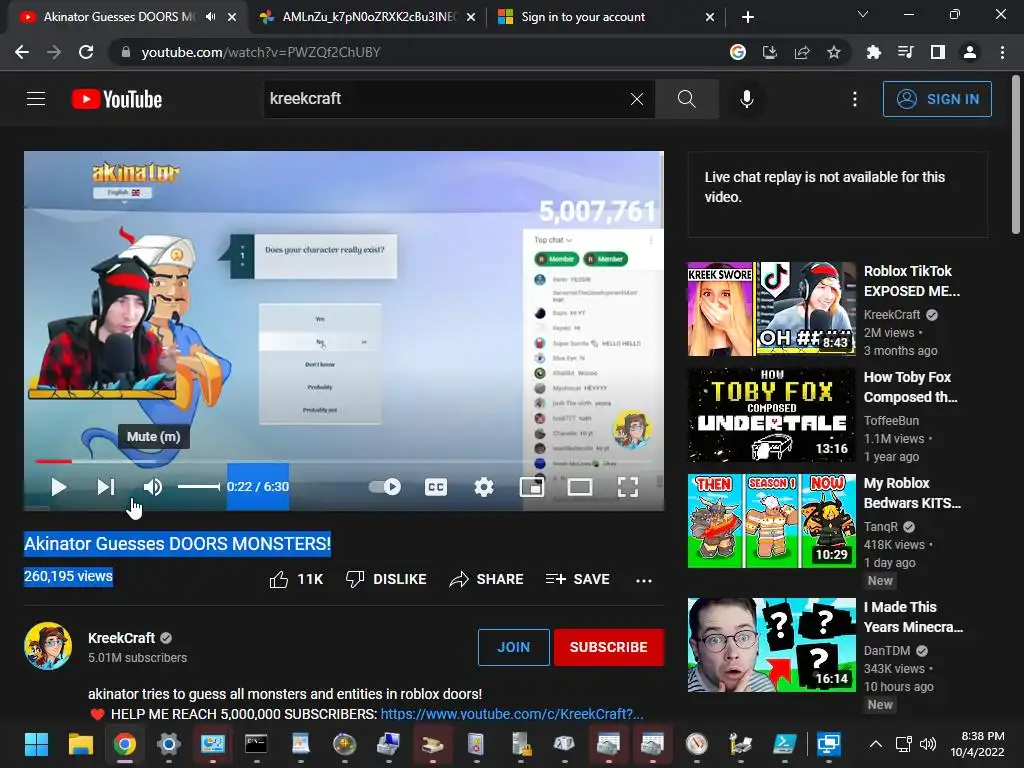Open ToffeeBun channel name

point(891,421)
